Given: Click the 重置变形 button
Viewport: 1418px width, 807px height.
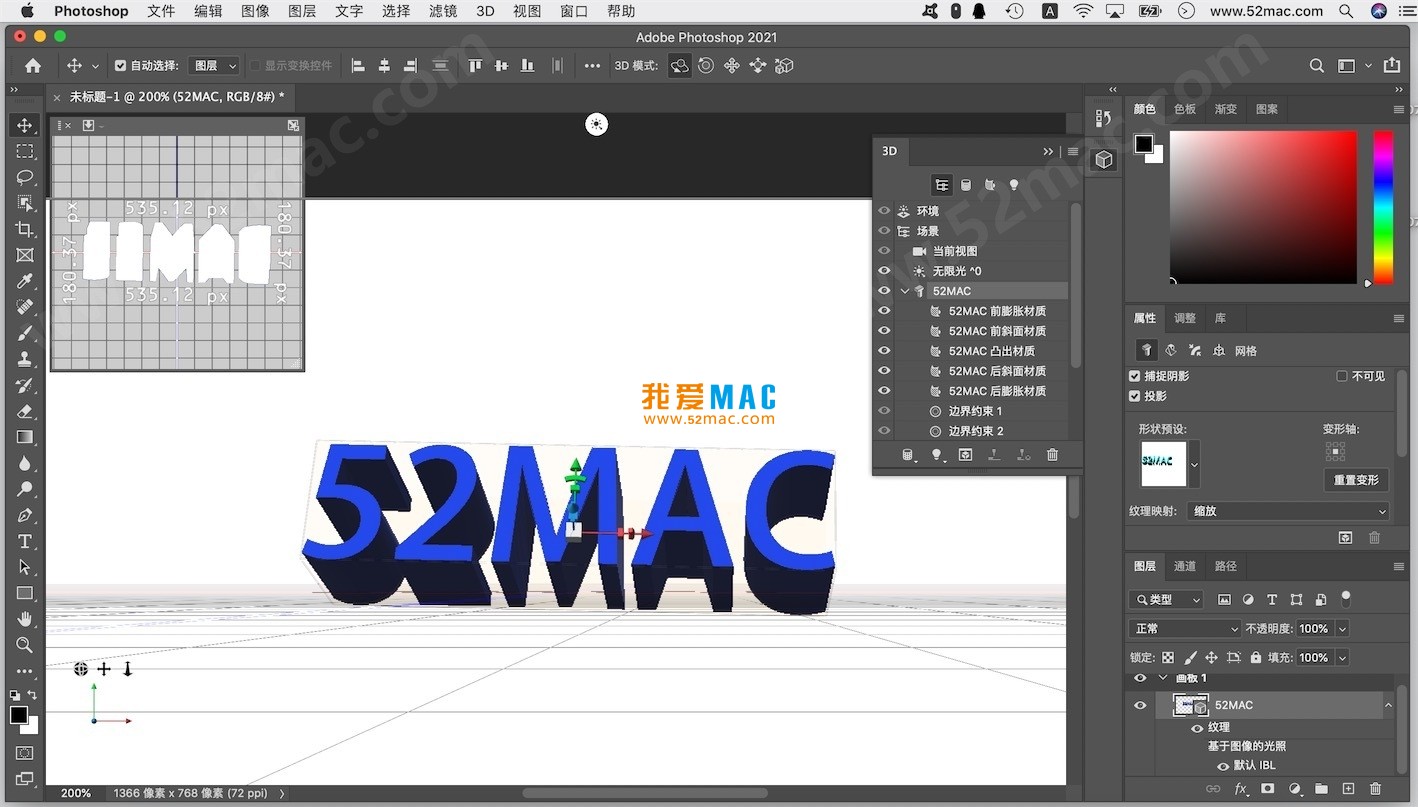Looking at the screenshot, I should (1356, 480).
